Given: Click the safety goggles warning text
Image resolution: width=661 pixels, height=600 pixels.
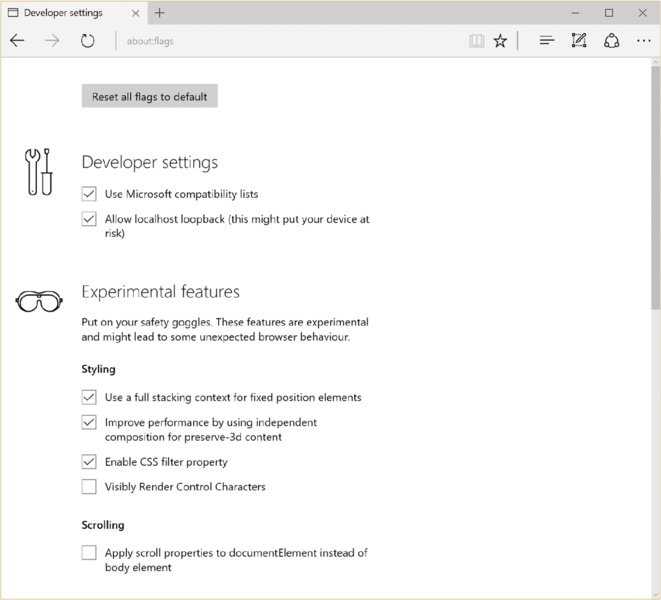Looking at the screenshot, I should point(225,329).
